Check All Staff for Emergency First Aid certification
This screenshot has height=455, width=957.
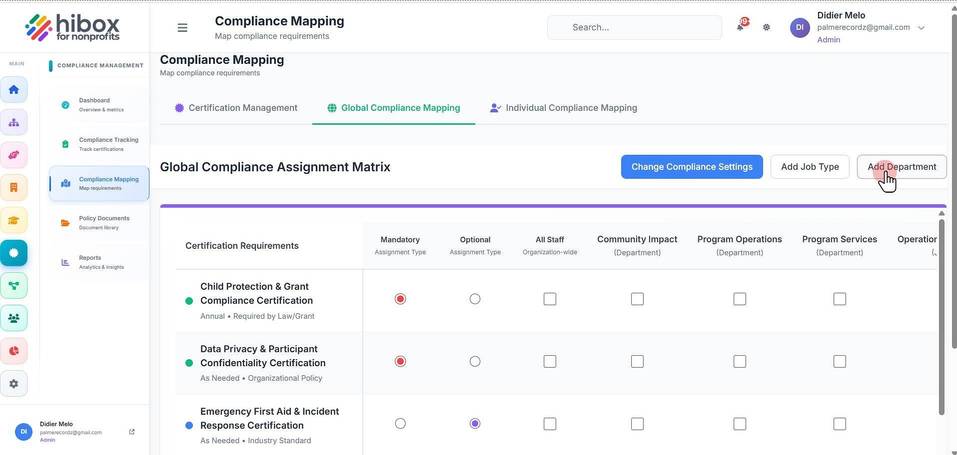[550, 424]
